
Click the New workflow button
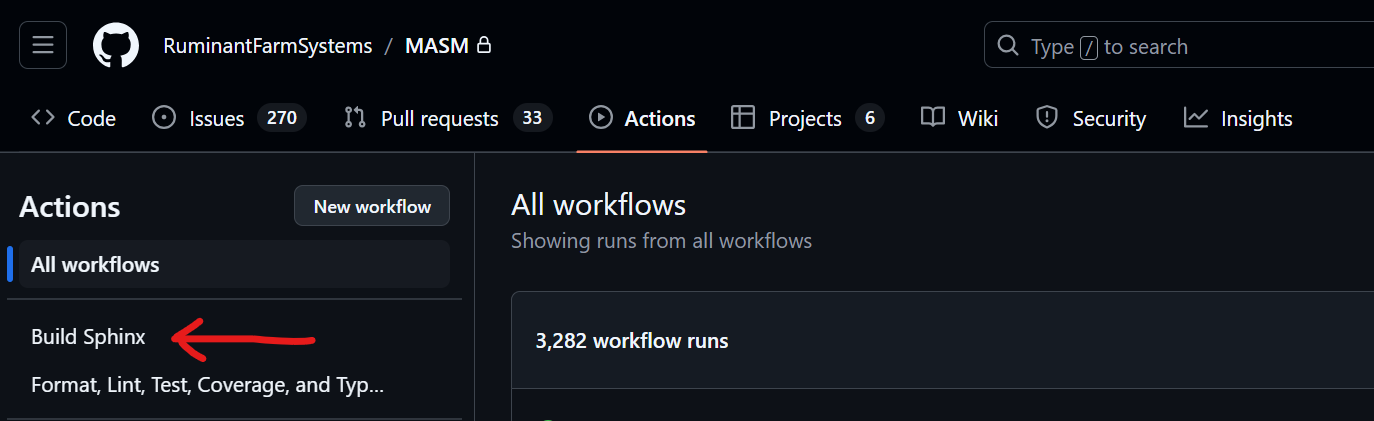pos(372,206)
